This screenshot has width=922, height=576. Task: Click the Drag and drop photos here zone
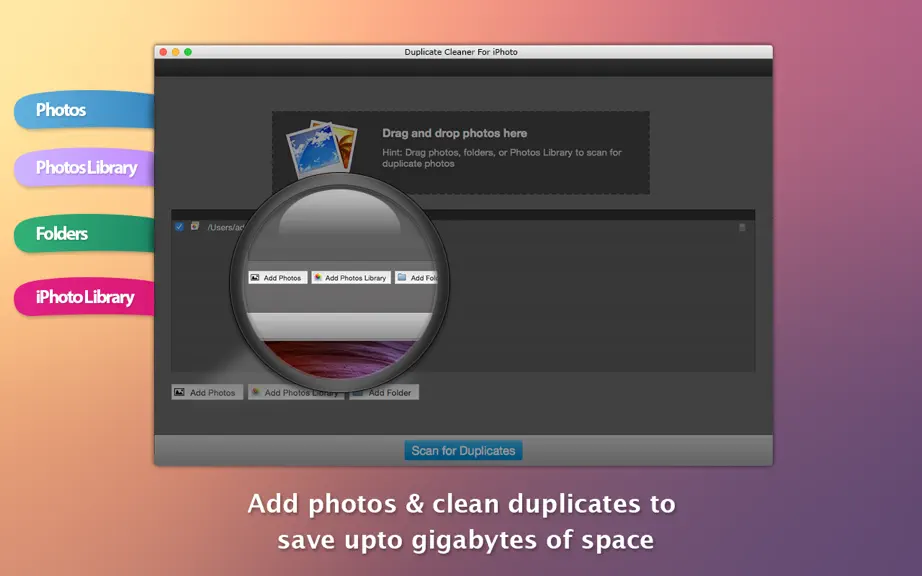coord(460,153)
